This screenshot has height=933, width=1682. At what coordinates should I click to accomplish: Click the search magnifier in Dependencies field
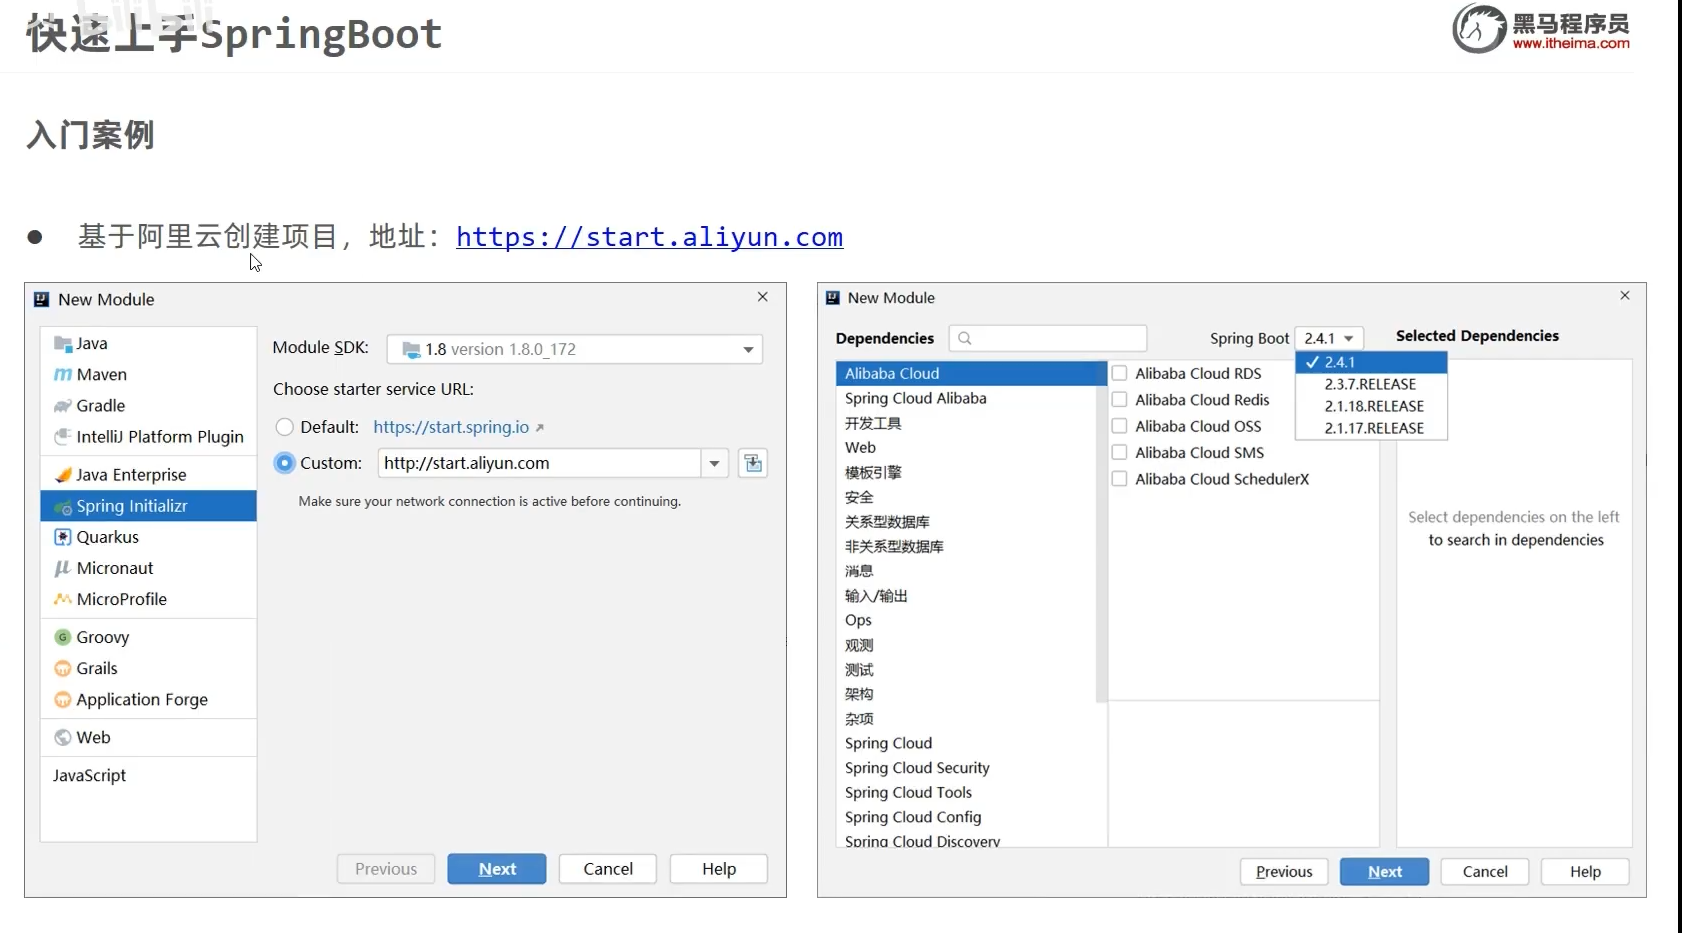(x=965, y=338)
